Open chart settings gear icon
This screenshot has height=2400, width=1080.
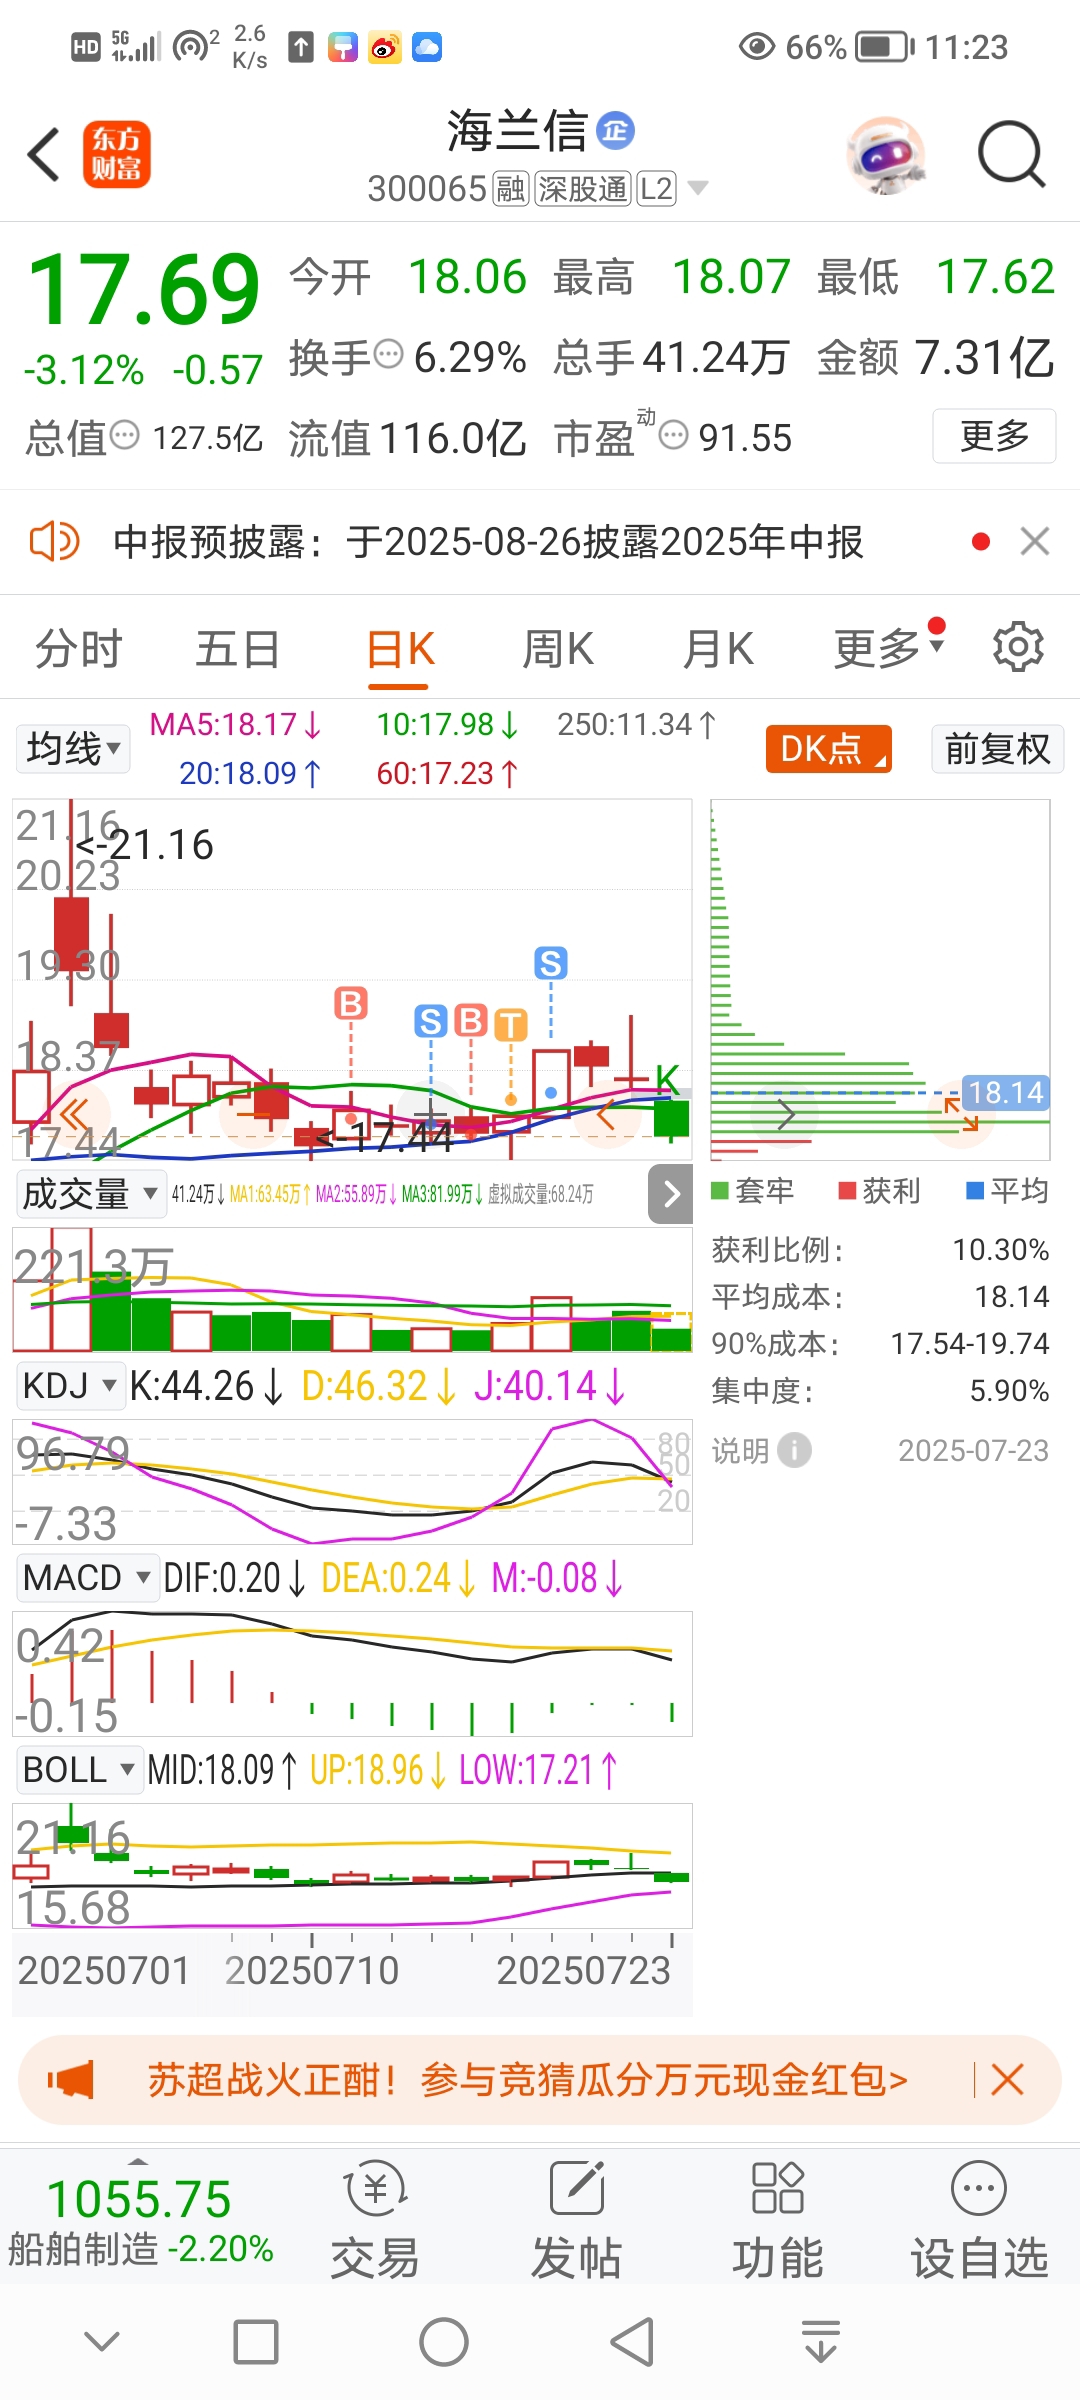pyautogui.click(x=1018, y=647)
